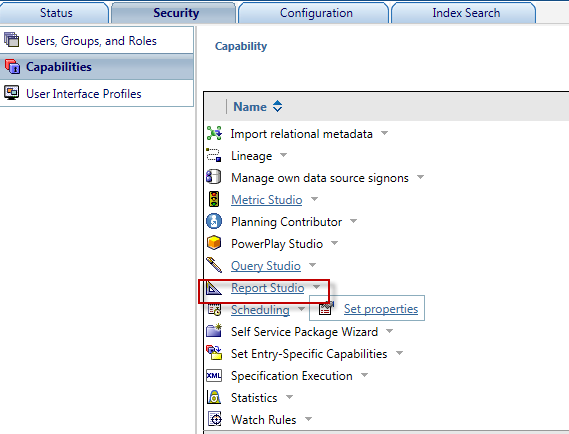Open the Report Studio link
Image resolution: width=569 pixels, height=434 pixels.
coord(267,288)
